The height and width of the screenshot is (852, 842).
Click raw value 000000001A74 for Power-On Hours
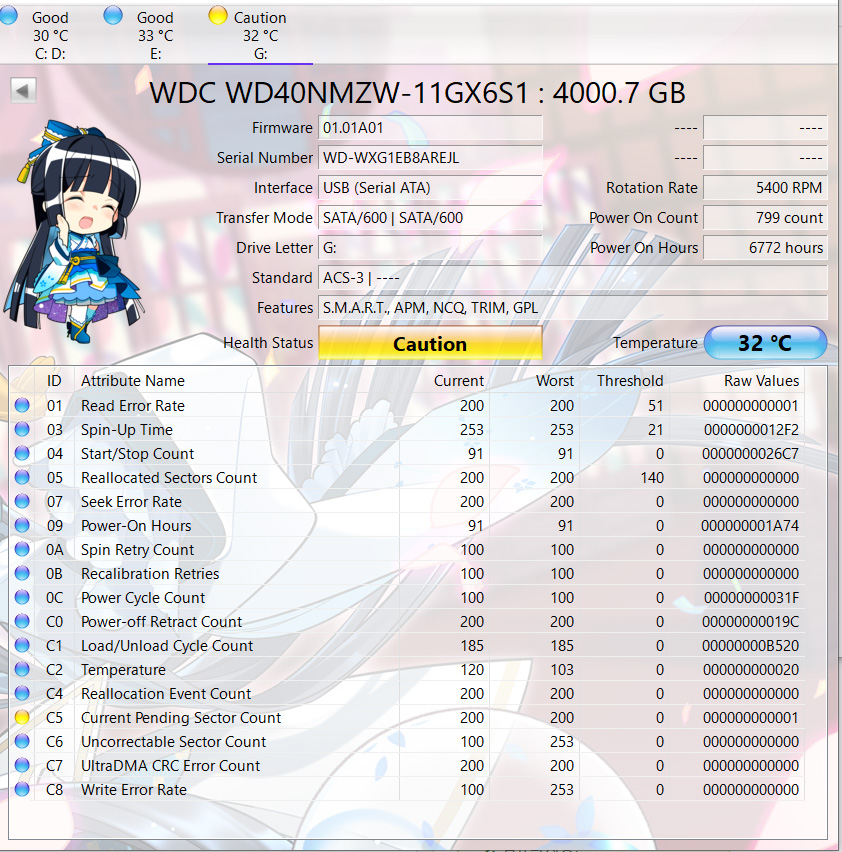[x=750, y=525]
